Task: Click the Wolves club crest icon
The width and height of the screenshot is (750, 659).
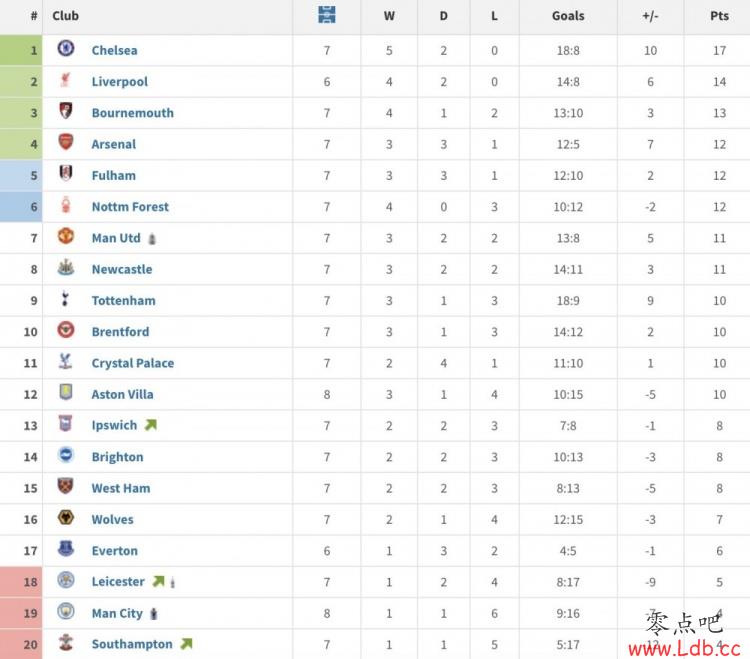Action: click(66, 517)
